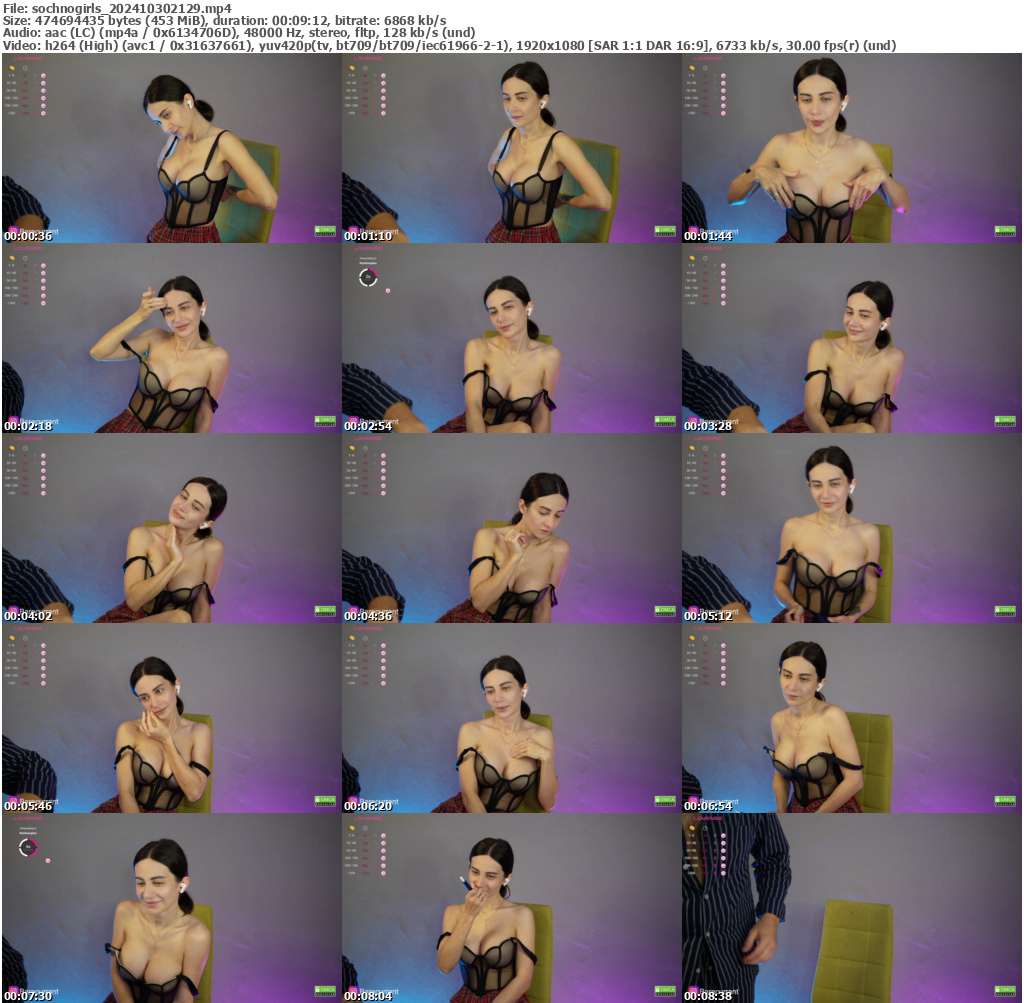The image size is (1024, 1003).
Task: Click the Lovense logo in the first thumbnail
Action: click(x=28, y=58)
